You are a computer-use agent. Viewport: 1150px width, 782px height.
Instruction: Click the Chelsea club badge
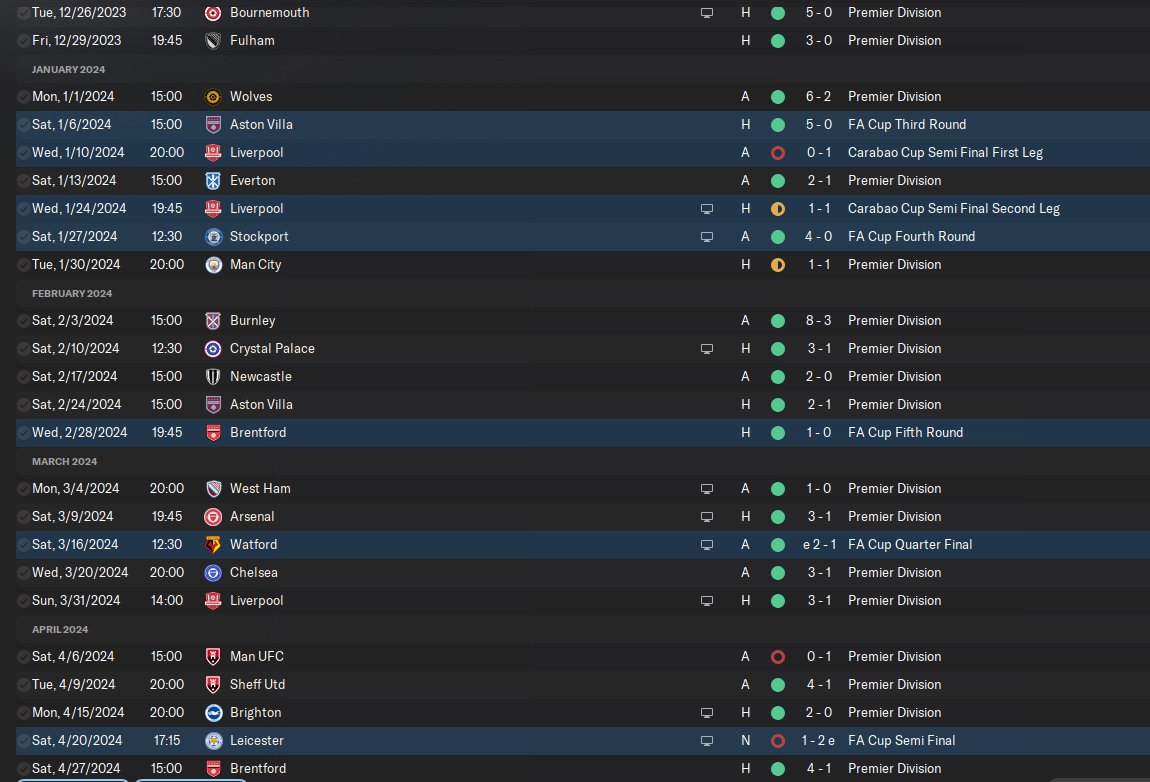[212, 573]
